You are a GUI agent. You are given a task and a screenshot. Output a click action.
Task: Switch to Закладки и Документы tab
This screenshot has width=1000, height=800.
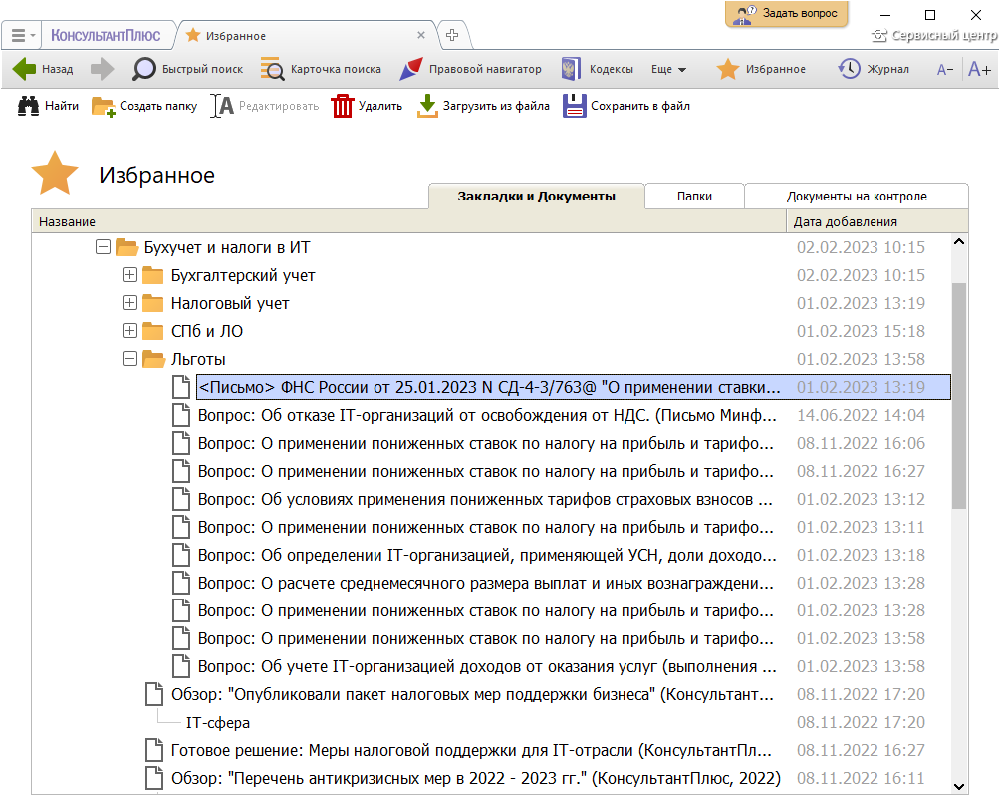(536, 196)
